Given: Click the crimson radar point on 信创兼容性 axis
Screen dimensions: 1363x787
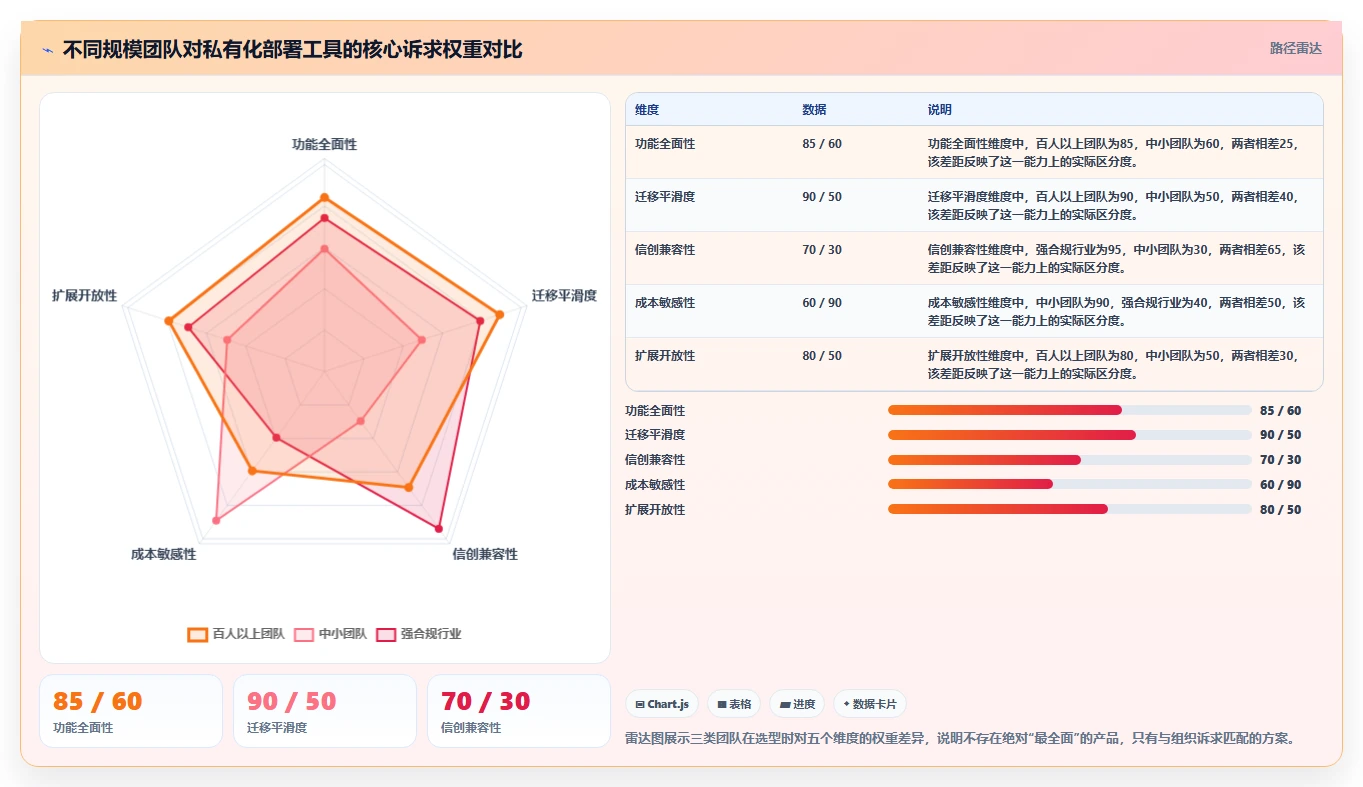Looking at the screenshot, I should (438, 527).
